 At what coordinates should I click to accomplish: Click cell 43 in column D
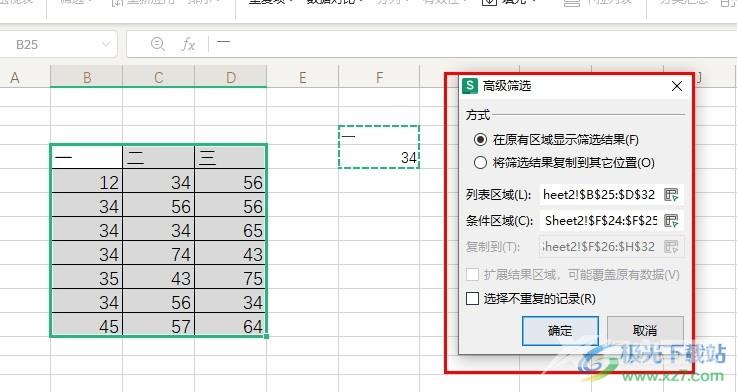(x=230, y=253)
